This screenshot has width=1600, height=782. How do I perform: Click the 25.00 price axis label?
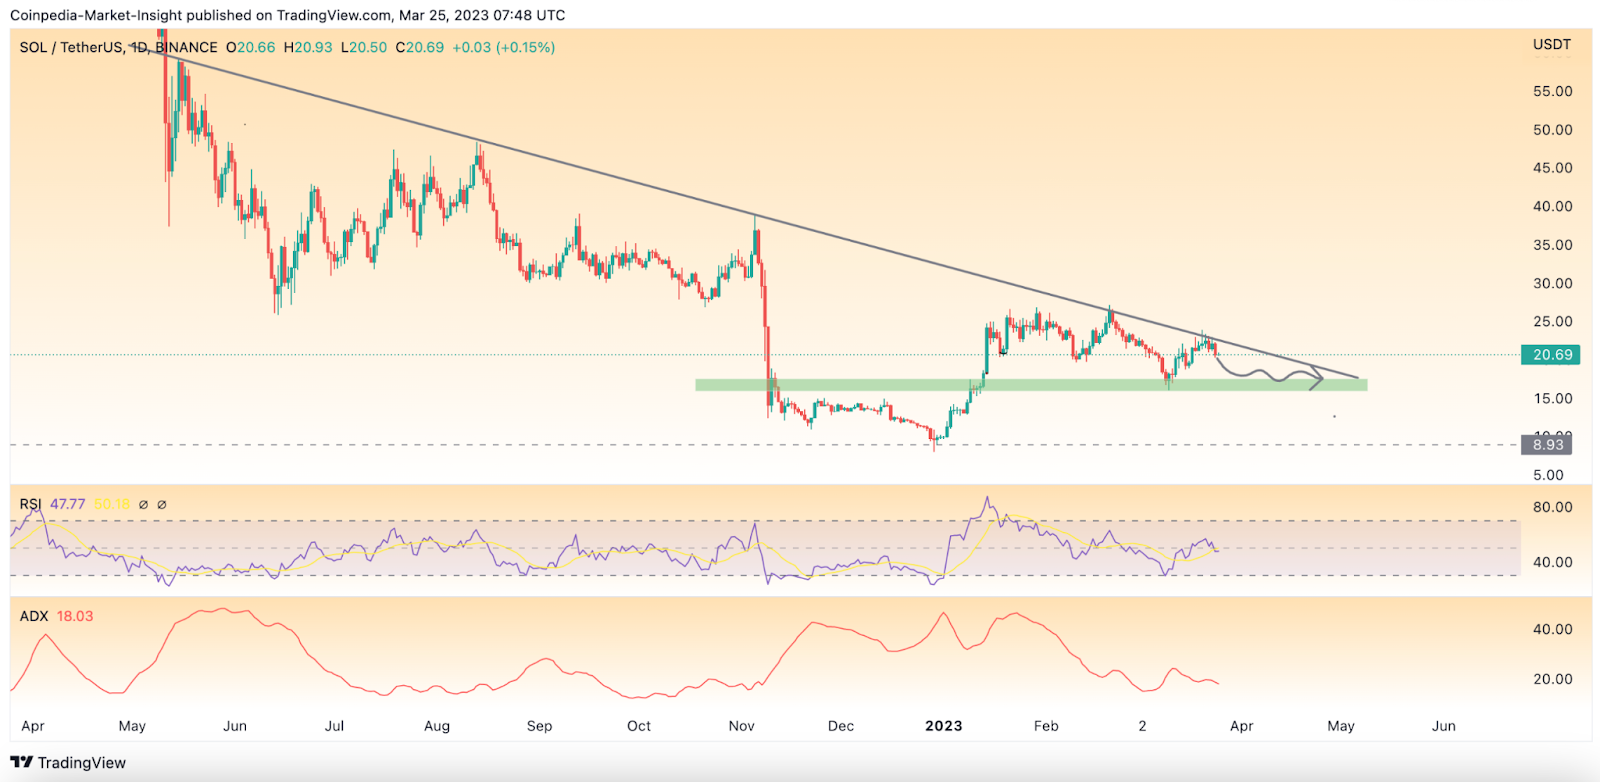[x=1553, y=322]
